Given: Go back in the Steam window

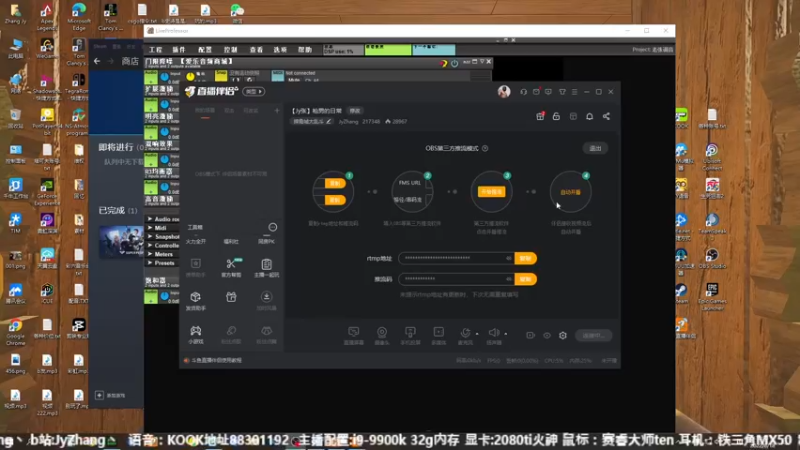Looking at the screenshot, I should (x=97, y=61).
